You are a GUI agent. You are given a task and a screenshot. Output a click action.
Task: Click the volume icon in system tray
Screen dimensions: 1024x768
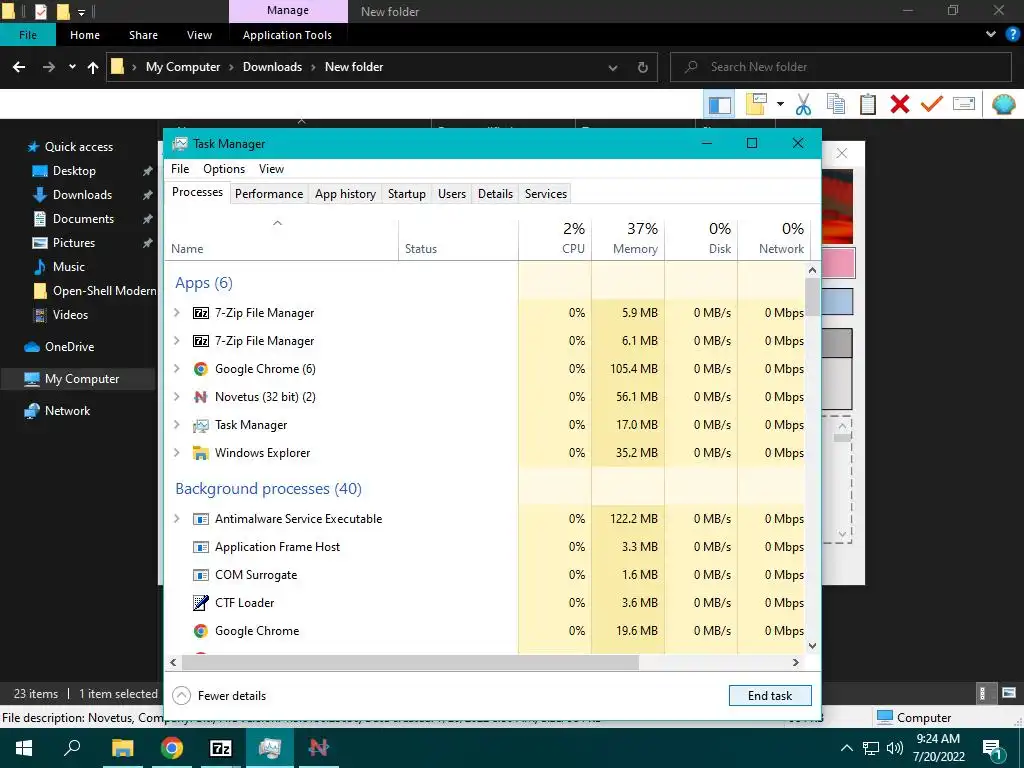coord(894,748)
